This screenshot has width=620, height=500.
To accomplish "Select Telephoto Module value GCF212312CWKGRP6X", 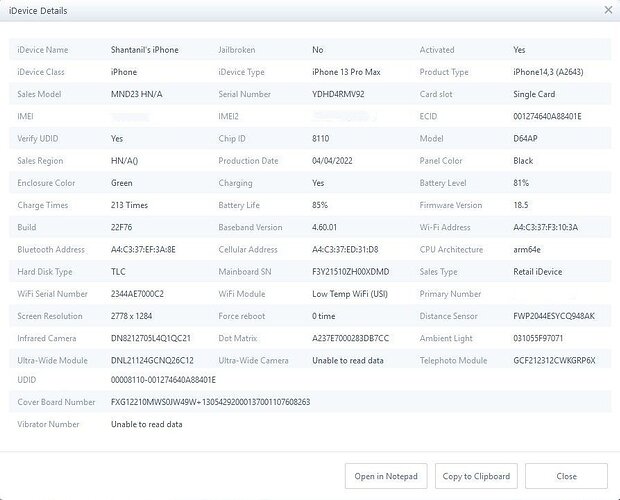I will click(x=554, y=360).
